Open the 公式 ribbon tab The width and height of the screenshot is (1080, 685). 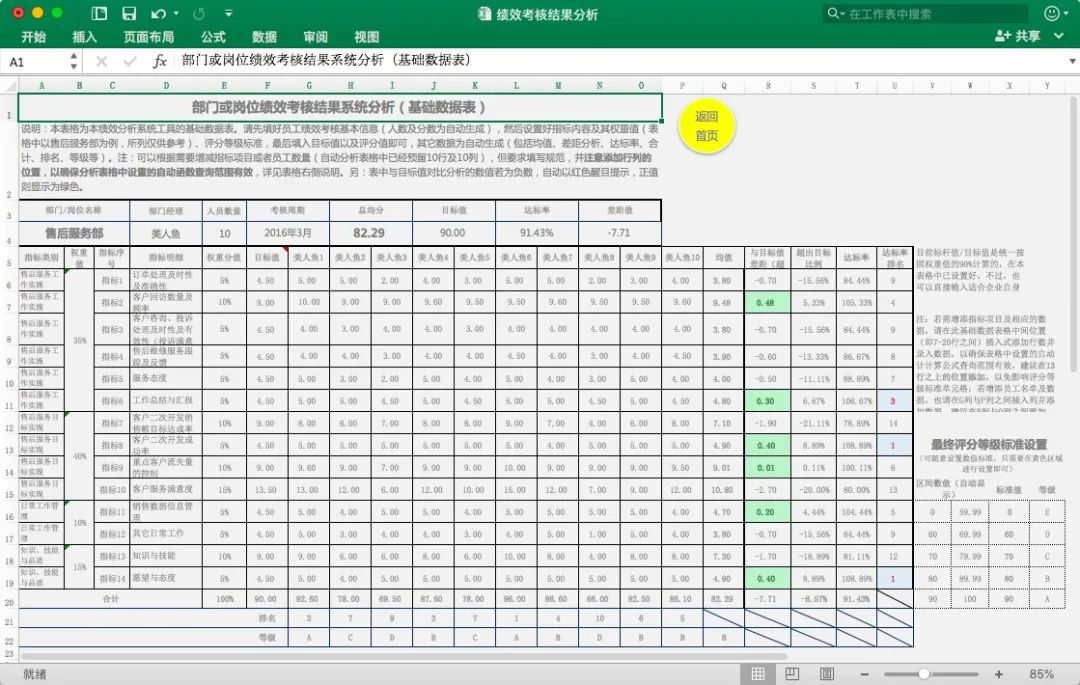tap(213, 37)
